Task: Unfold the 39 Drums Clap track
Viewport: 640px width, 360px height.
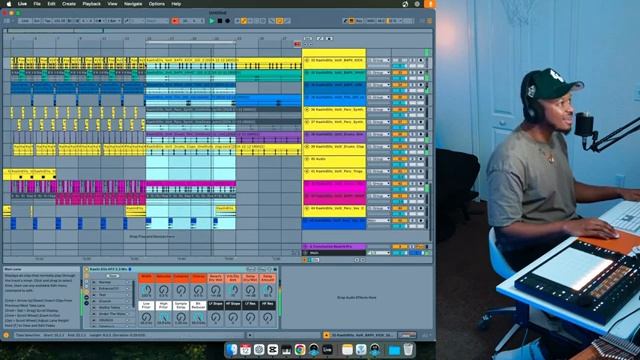Action: click(307, 147)
